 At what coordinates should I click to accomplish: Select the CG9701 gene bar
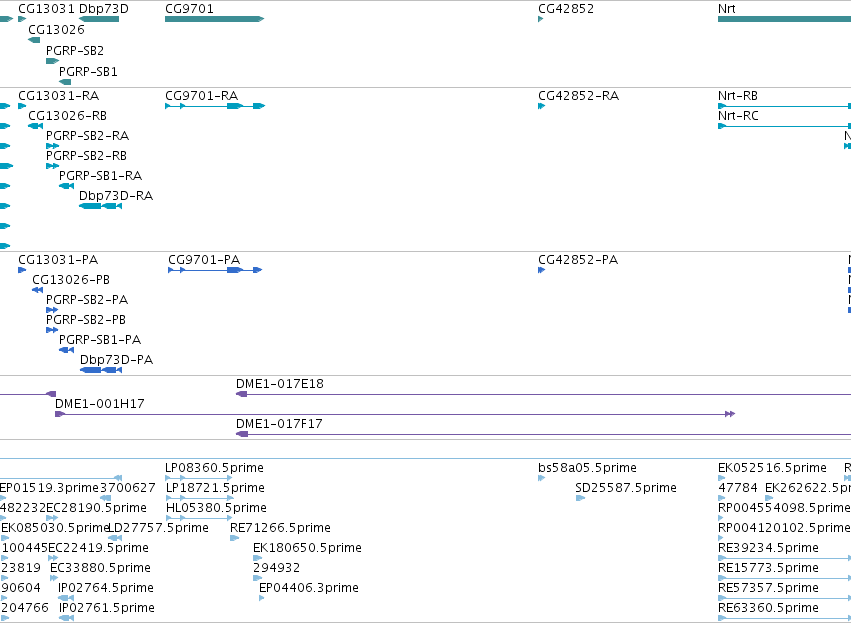click(x=214, y=19)
